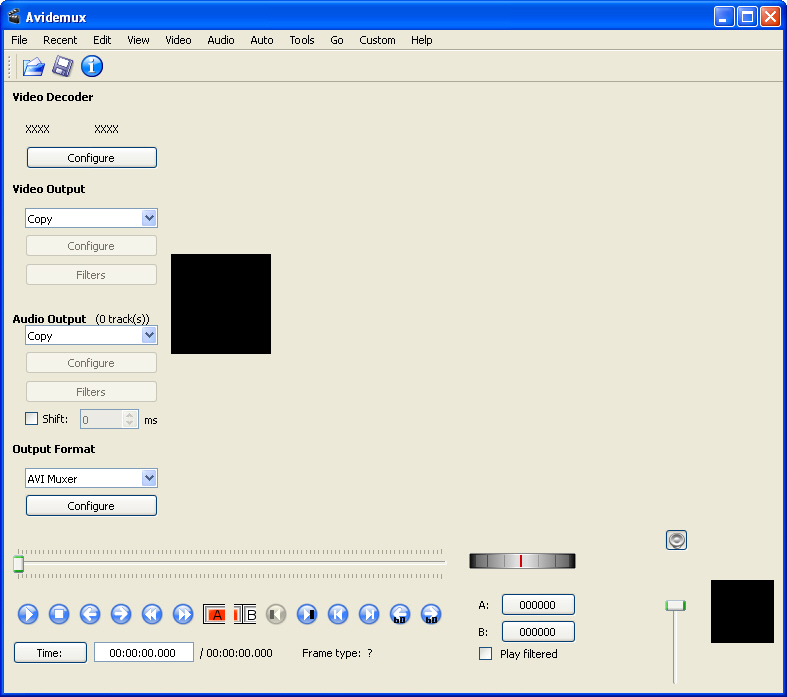Image resolution: width=787 pixels, height=697 pixels.
Task: Click marker B value 000000 button
Action: [x=538, y=632]
